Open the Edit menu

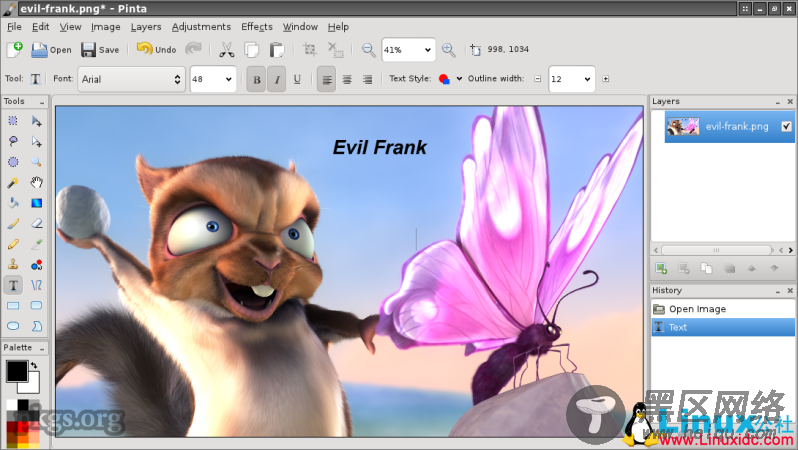40,27
